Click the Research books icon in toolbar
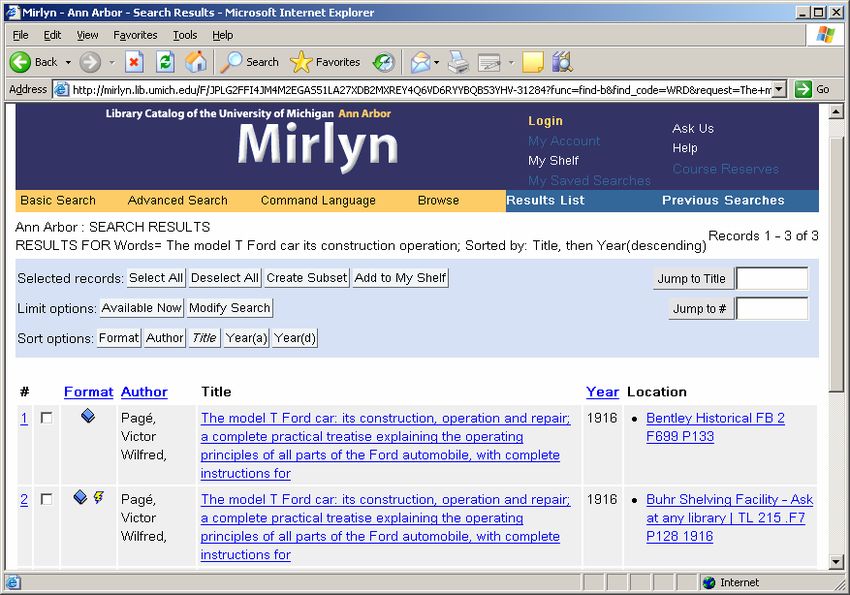 (x=563, y=62)
